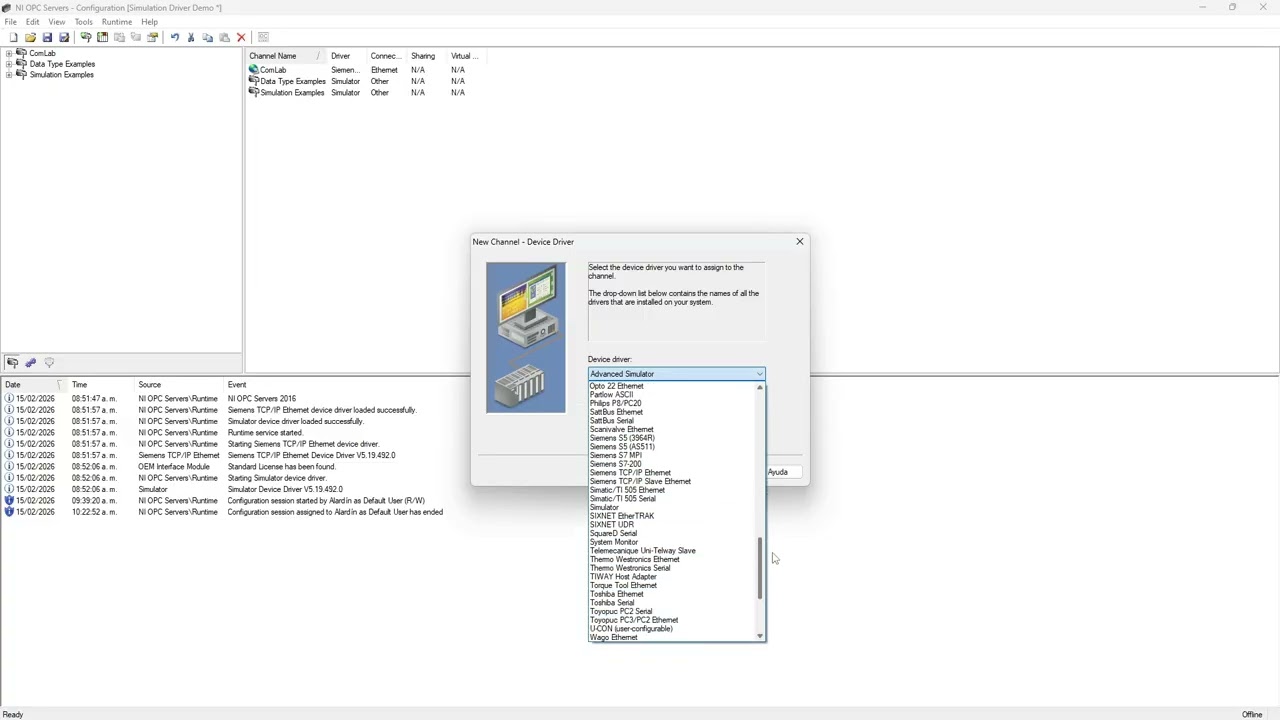Click the driver list scroll down arrow
This screenshot has width=1280, height=720.
pos(760,636)
